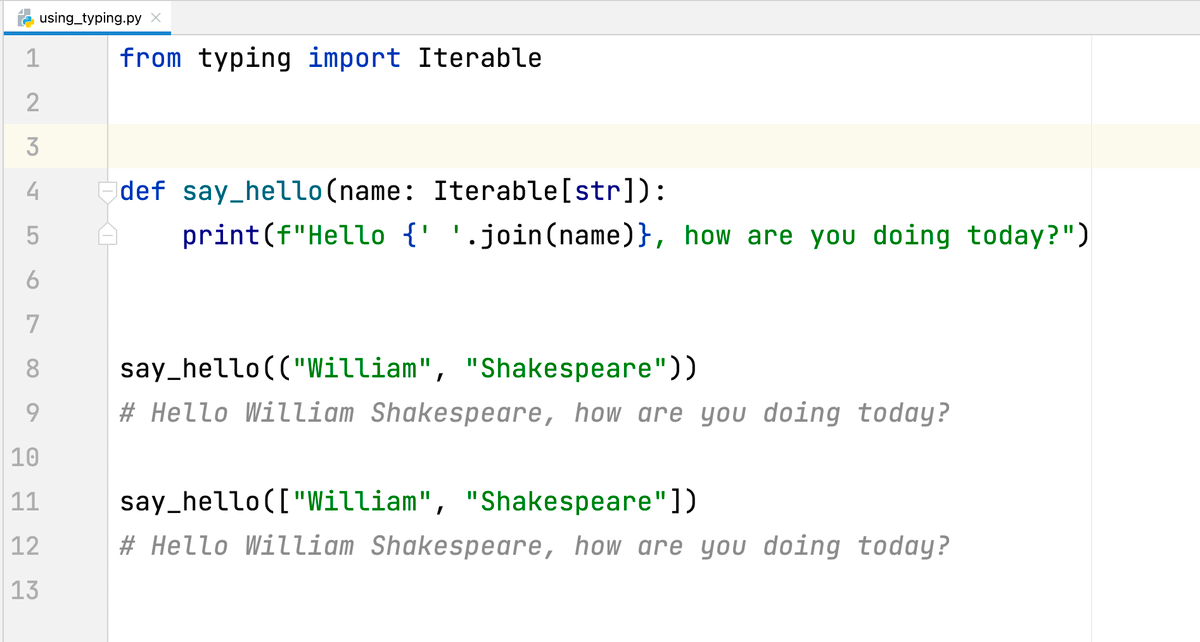Click the print call inside say_hello
This screenshot has height=642, width=1200.
pyautogui.click(x=221, y=236)
